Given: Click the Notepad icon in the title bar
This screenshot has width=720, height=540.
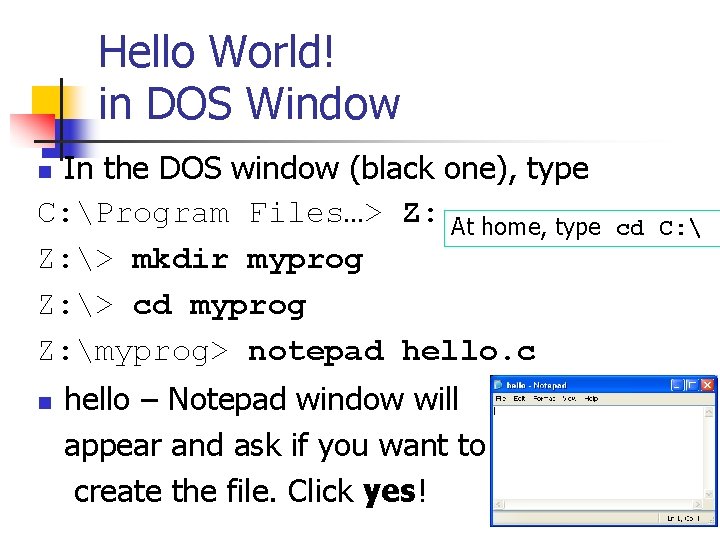Looking at the screenshot, I should [498, 384].
